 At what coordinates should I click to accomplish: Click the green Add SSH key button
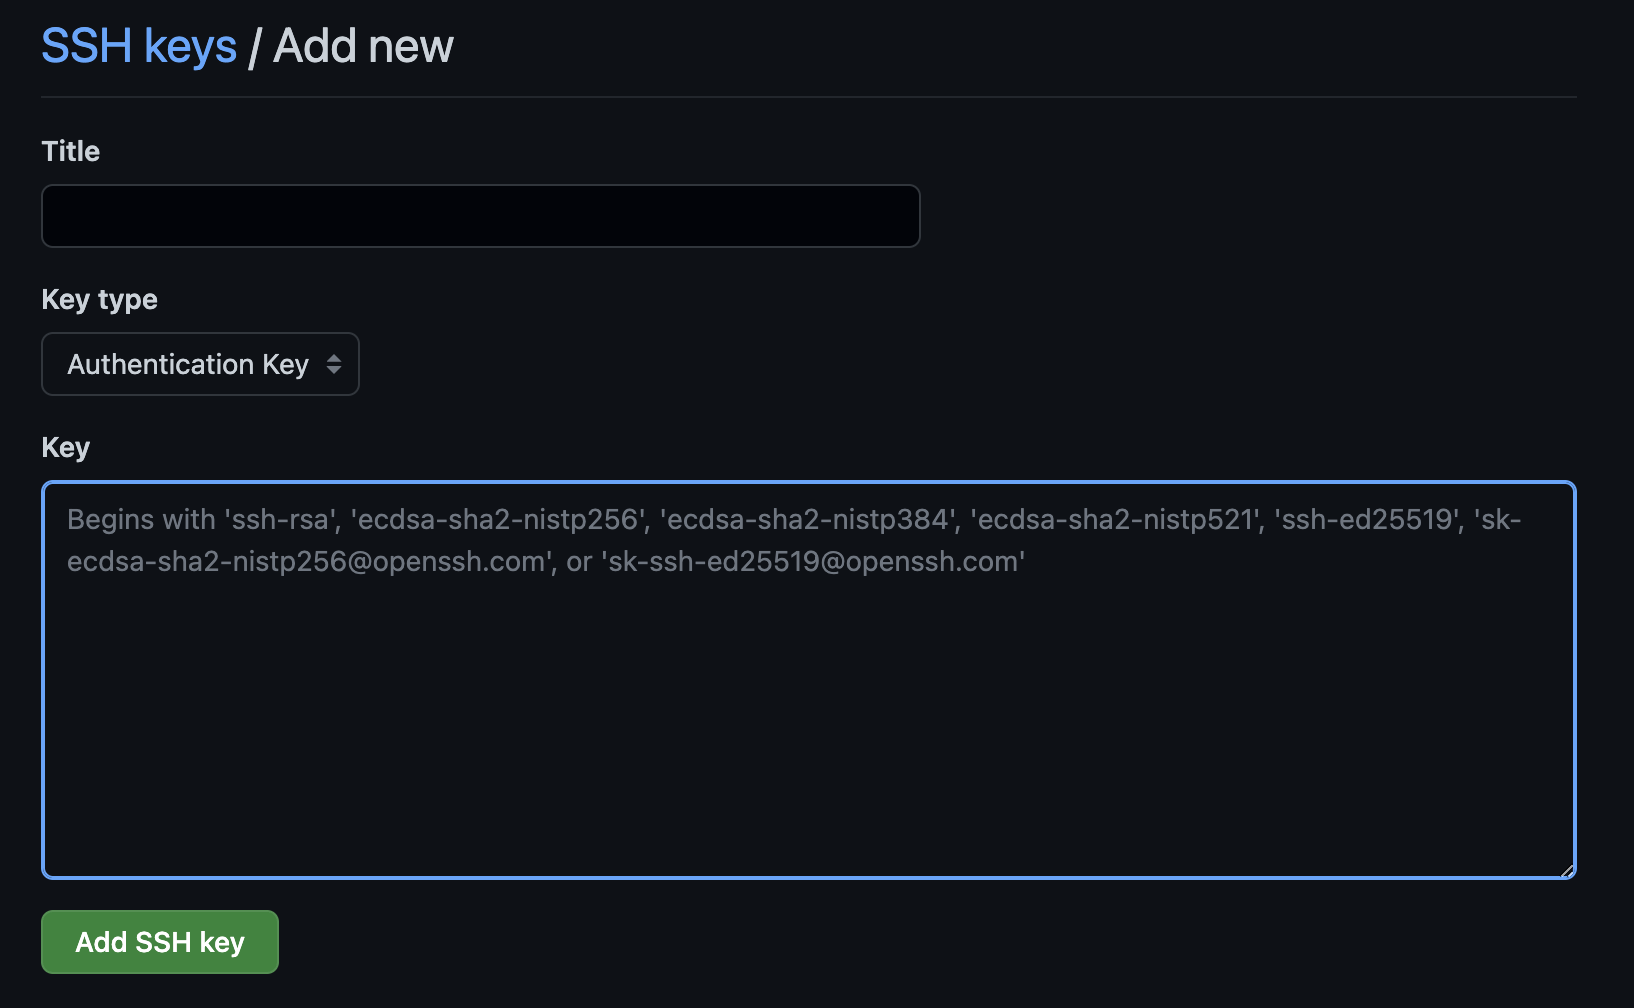tap(159, 941)
